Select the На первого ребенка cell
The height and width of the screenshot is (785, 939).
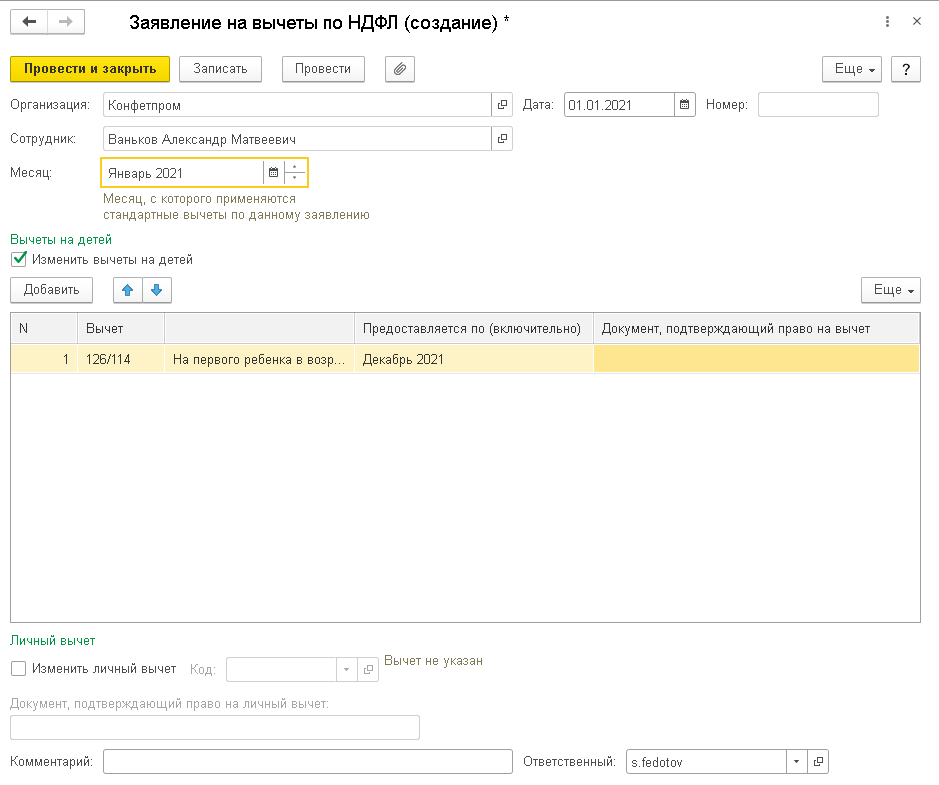click(x=259, y=359)
